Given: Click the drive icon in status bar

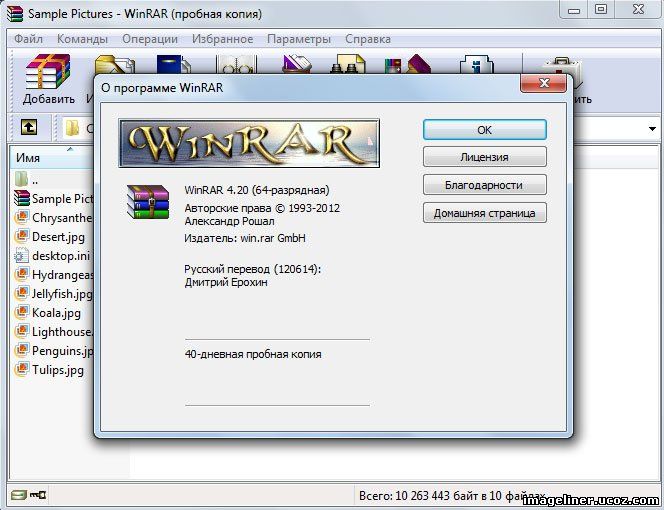Looking at the screenshot, I should [18, 495].
